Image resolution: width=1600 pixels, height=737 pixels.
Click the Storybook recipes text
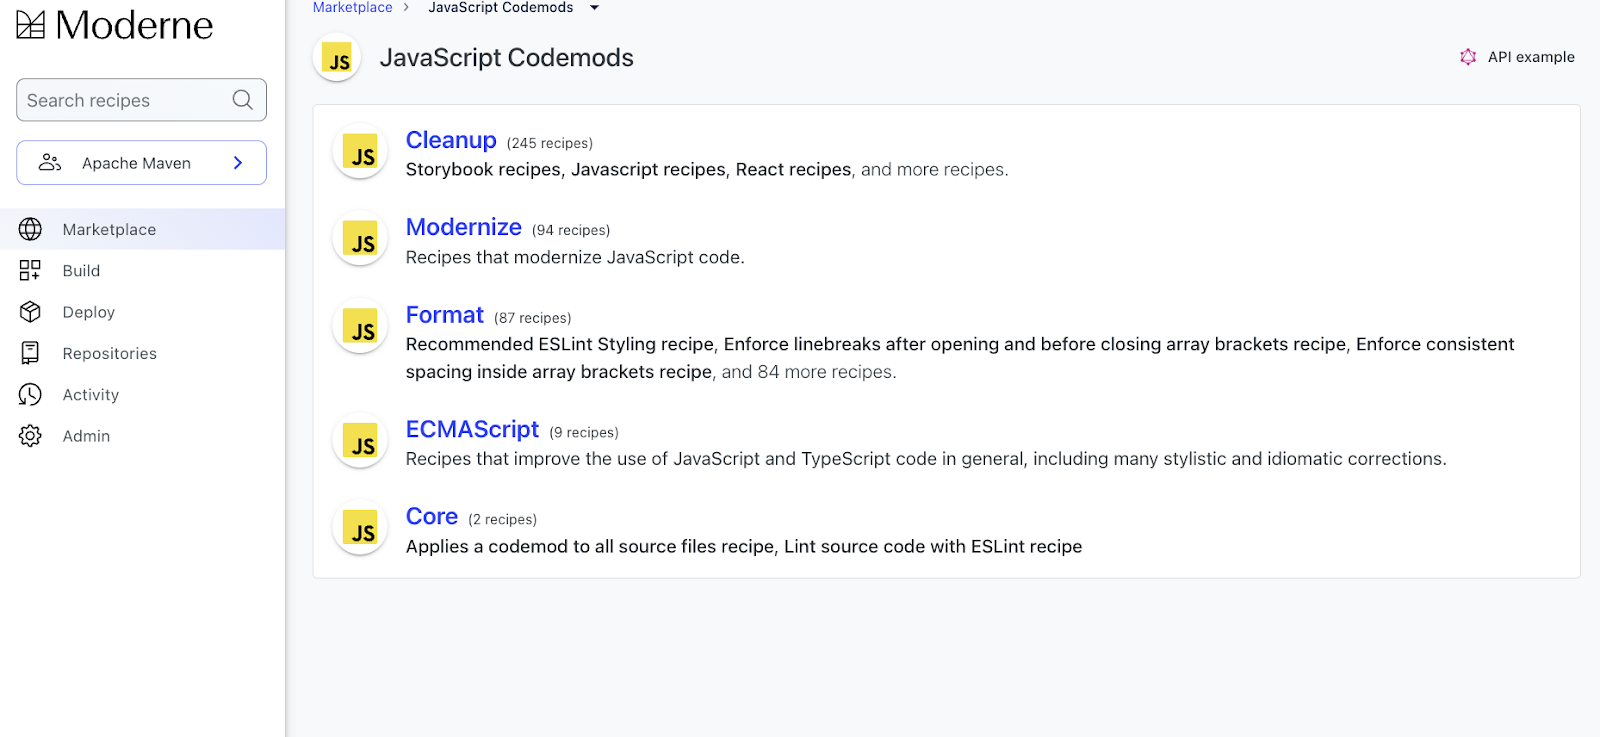pos(483,170)
